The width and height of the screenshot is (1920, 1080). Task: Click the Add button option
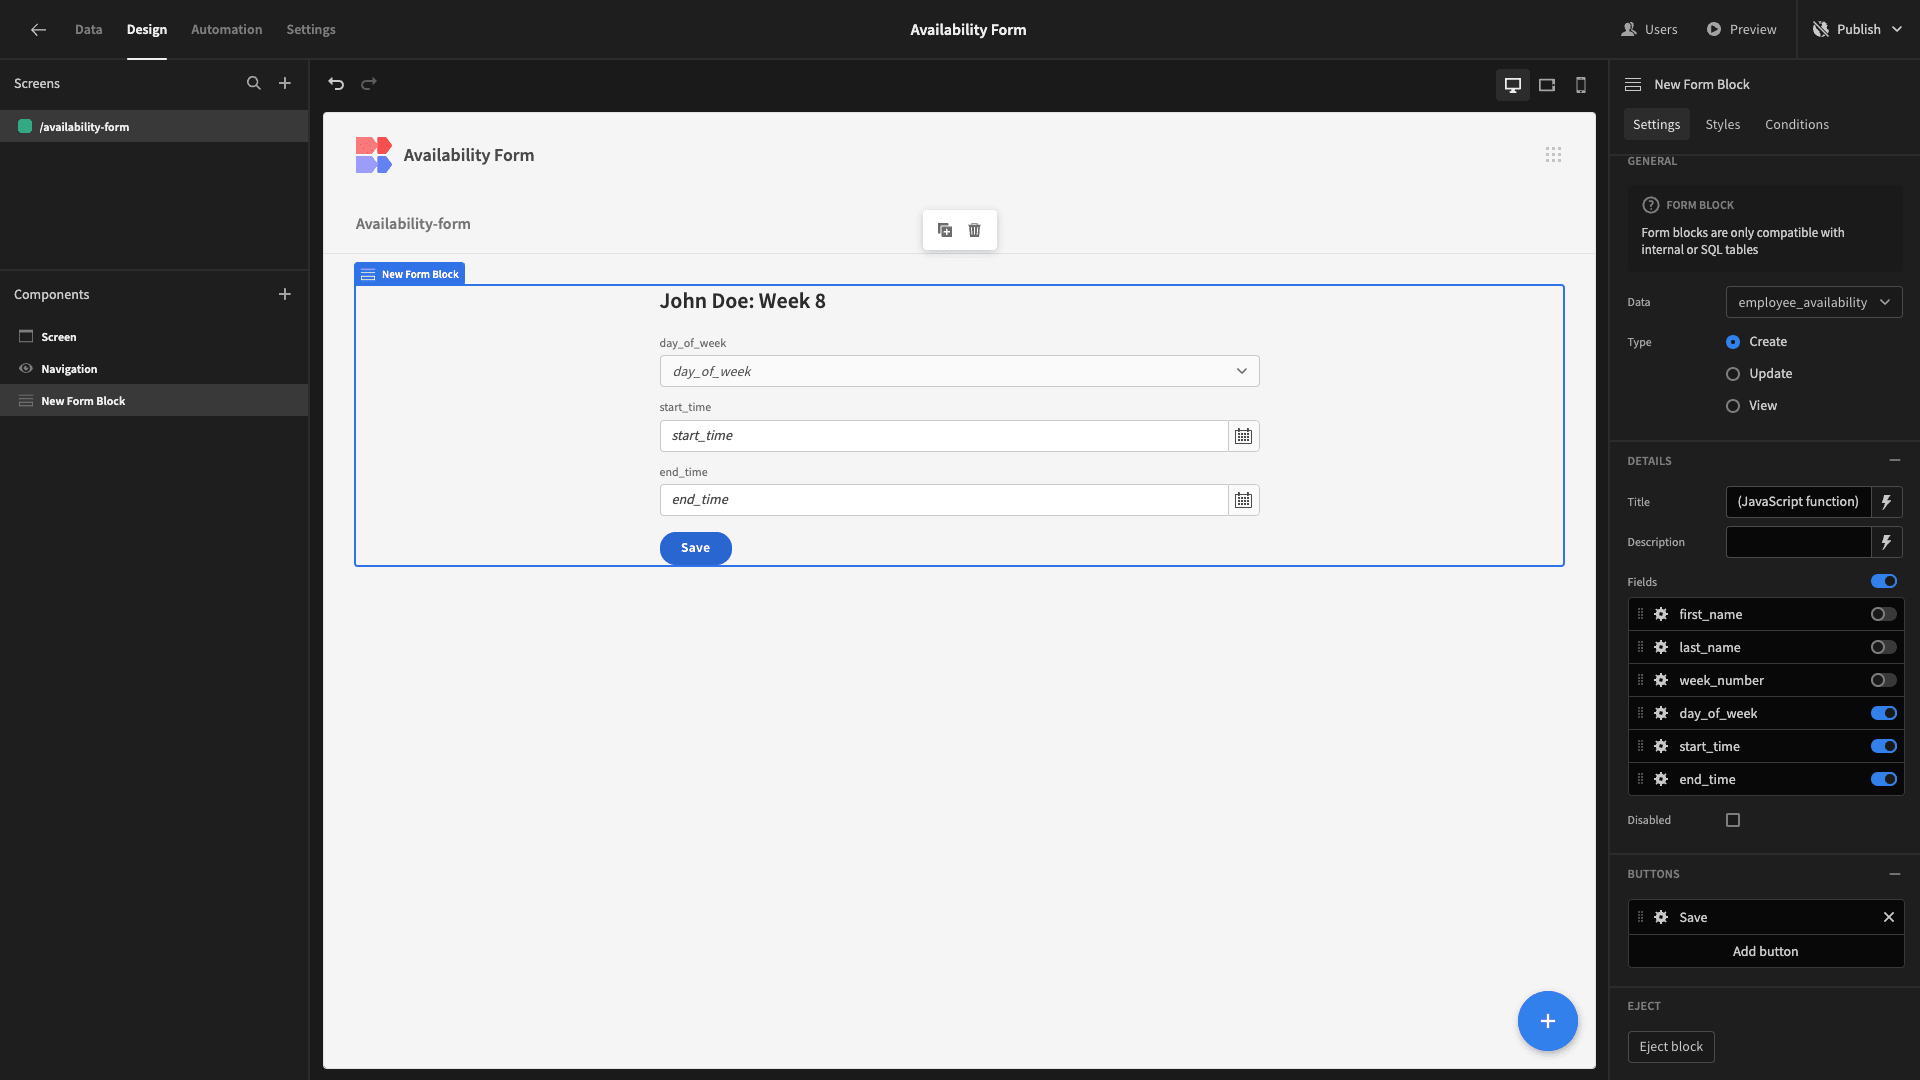click(1765, 952)
